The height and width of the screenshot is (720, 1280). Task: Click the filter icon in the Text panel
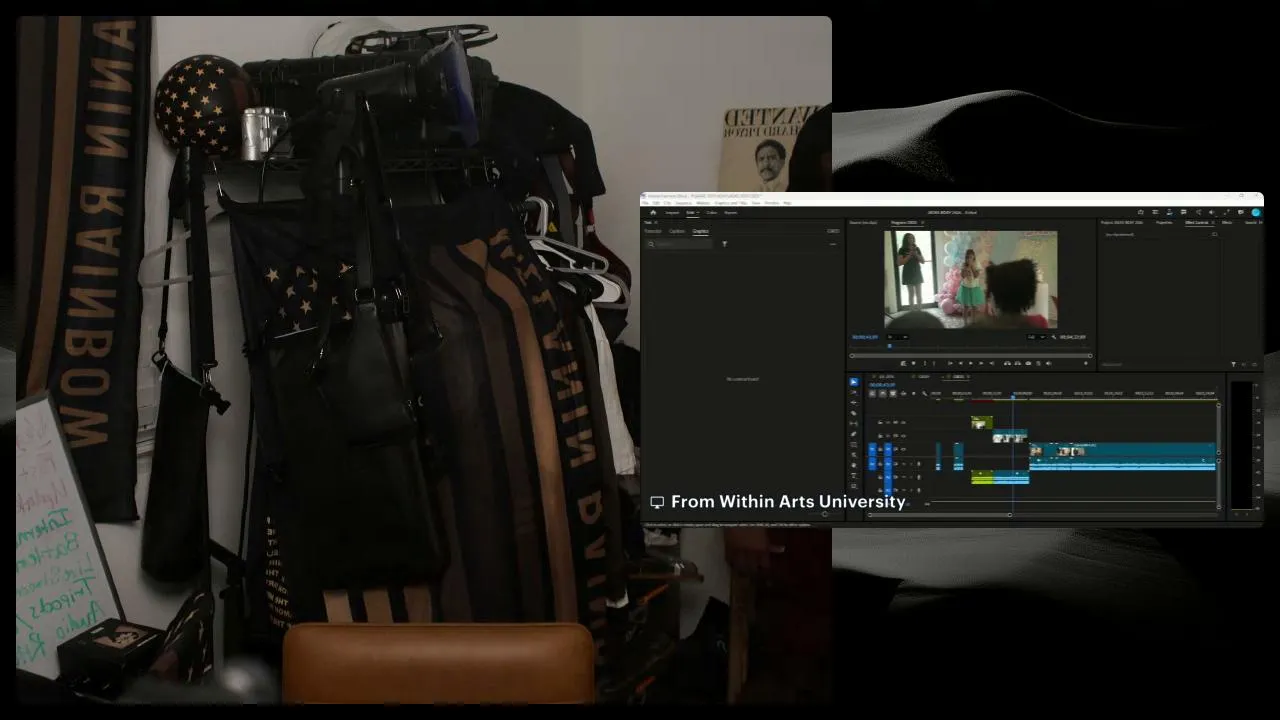(x=725, y=243)
